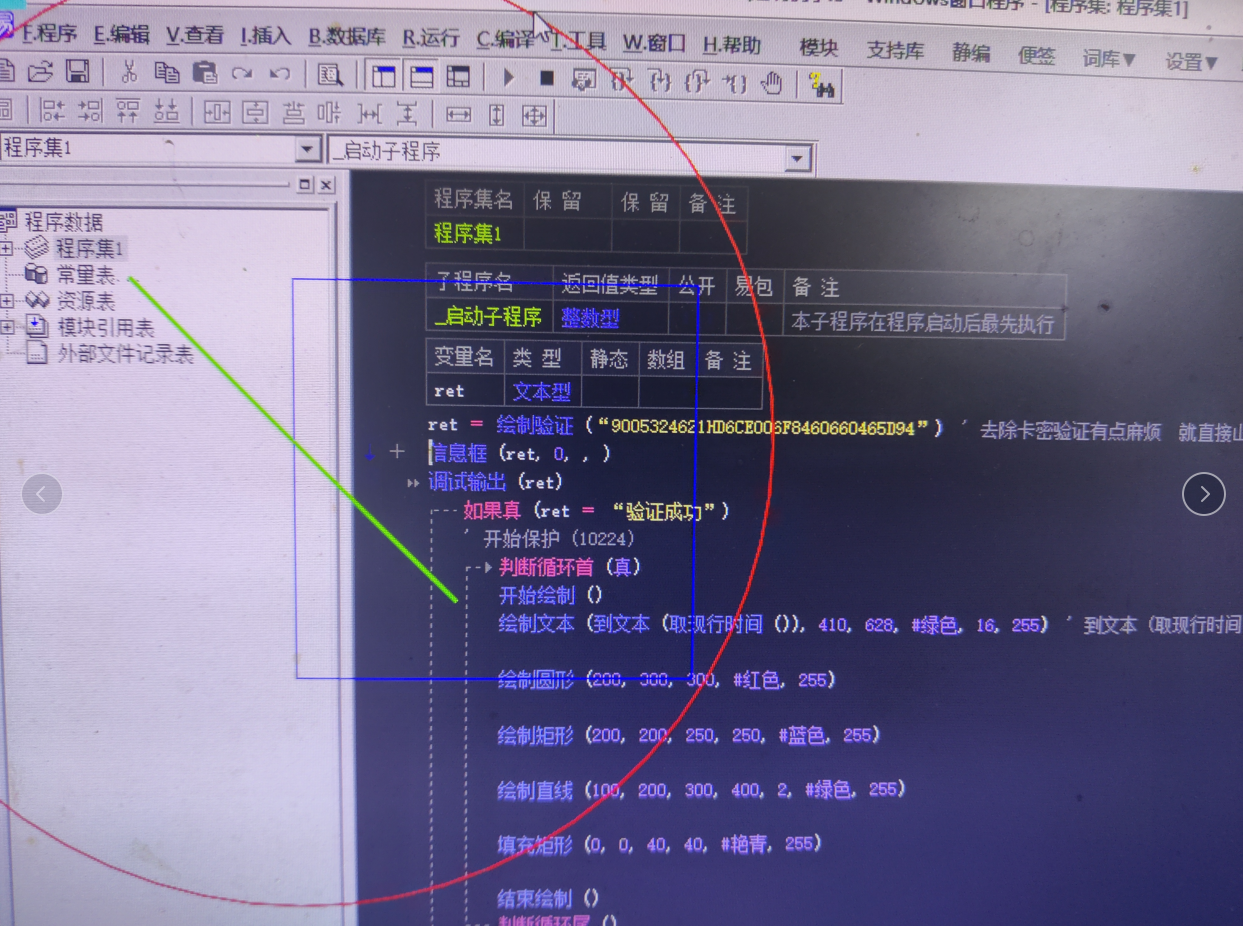Toggle the second panel layout toolbar button
Viewport: 1243px width, 926px height.
click(421, 76)
